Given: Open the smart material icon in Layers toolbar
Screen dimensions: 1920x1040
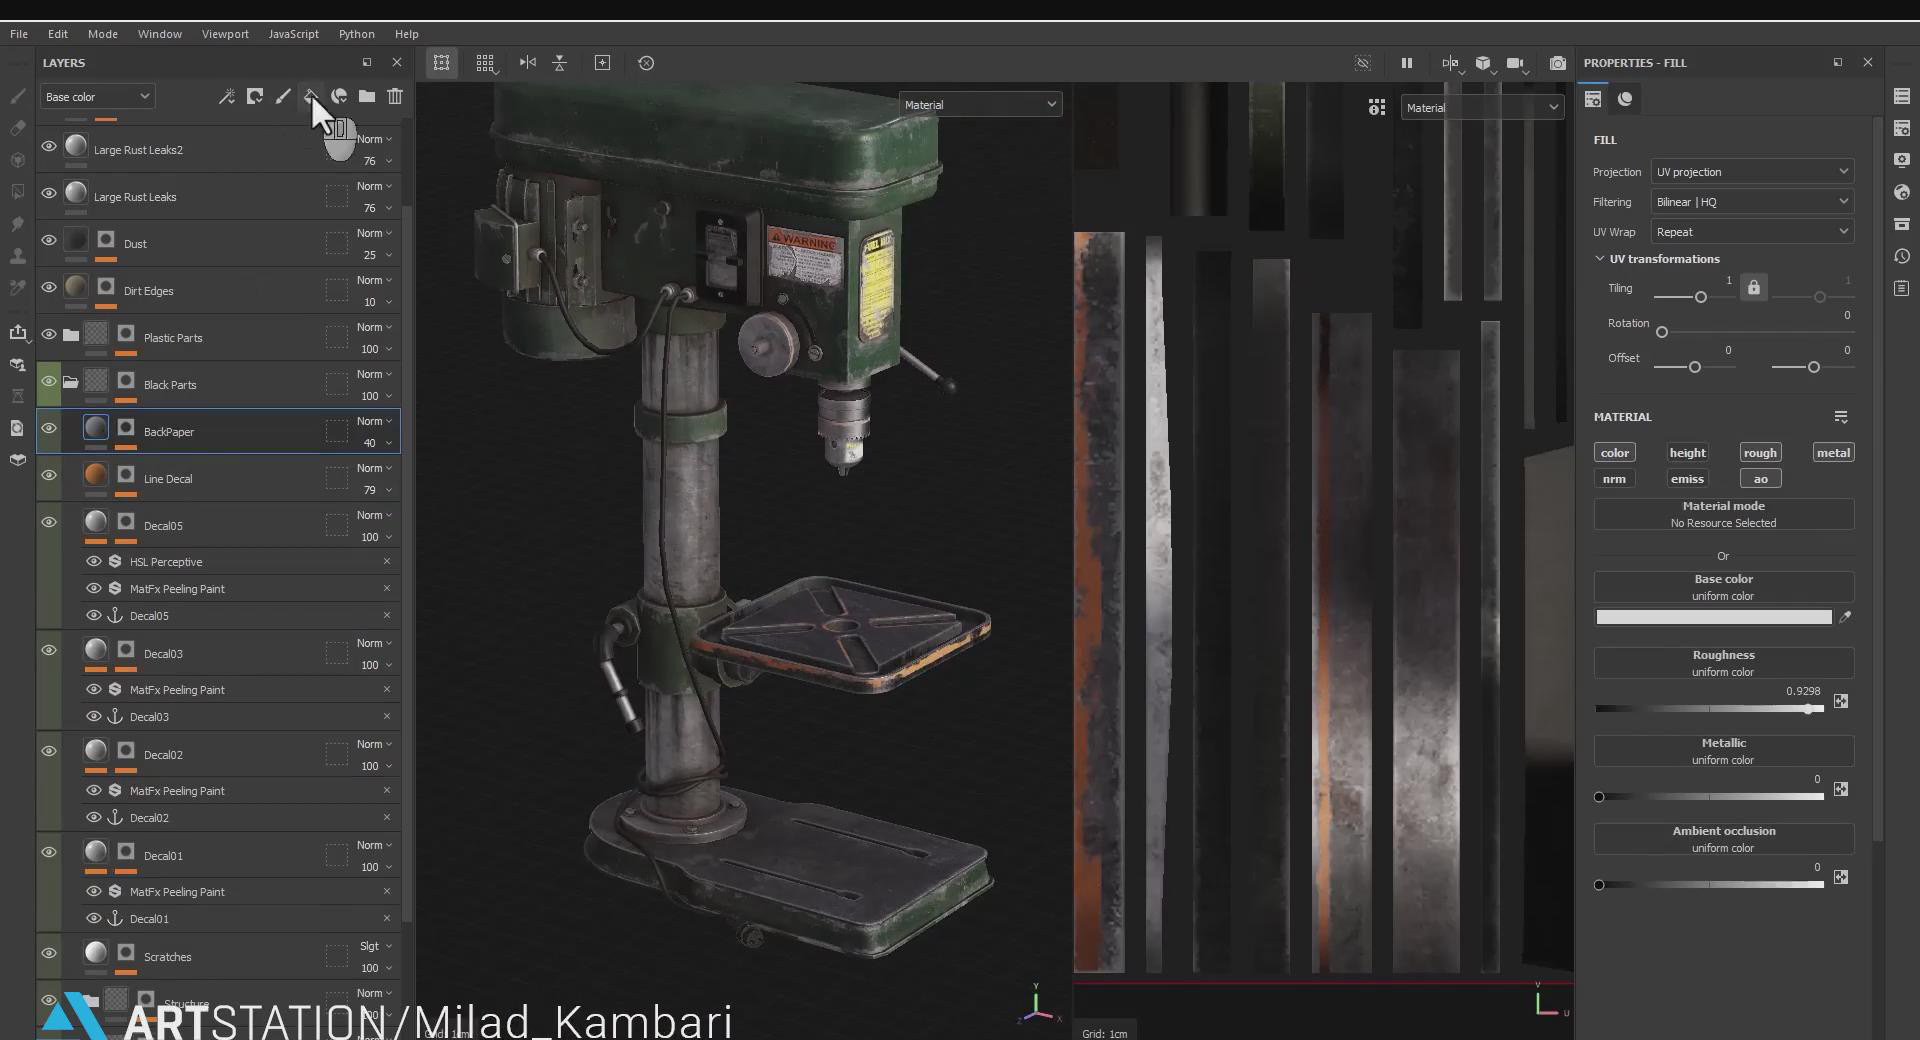Looking at the screenshot, I should pyautogui.click(x=339, y=96).
